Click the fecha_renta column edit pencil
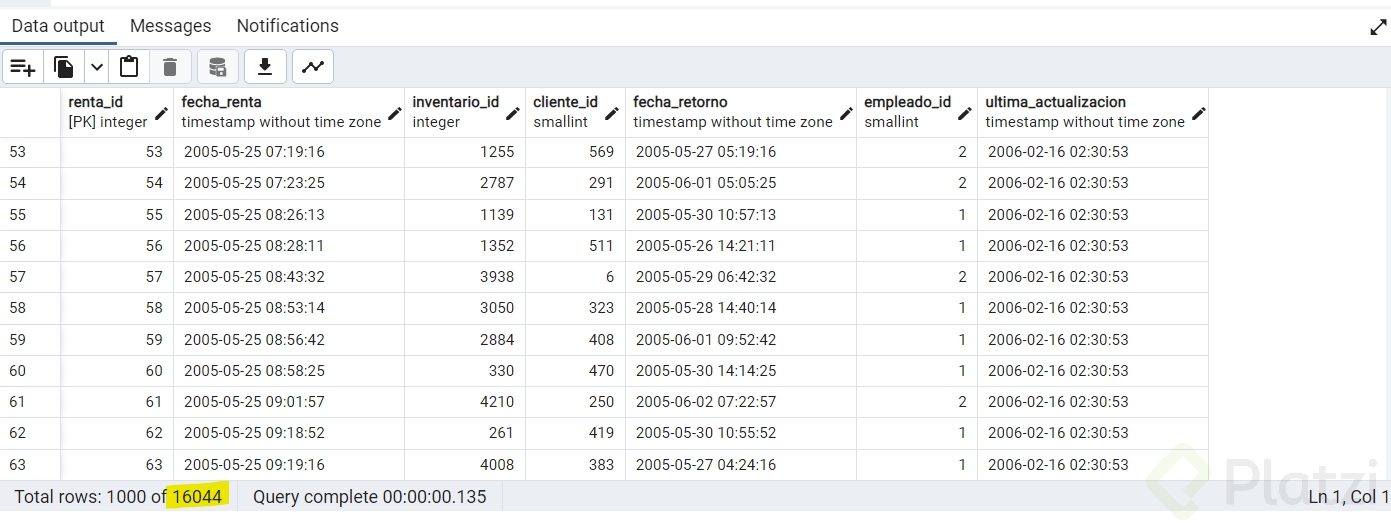 click(x=394, y=113)
